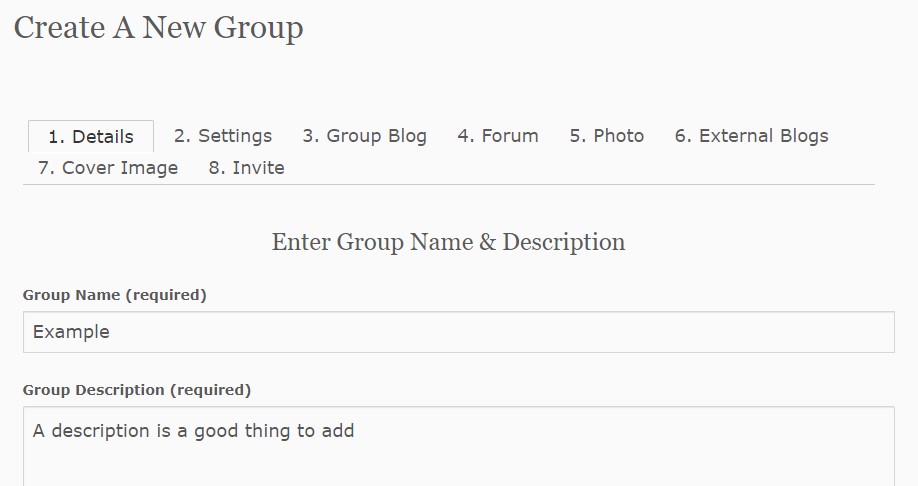Open the 8. Invite tab
Image resolution: width=918 pixels, height=486 pixels.
pyautogui.click(x=246, y=168)
